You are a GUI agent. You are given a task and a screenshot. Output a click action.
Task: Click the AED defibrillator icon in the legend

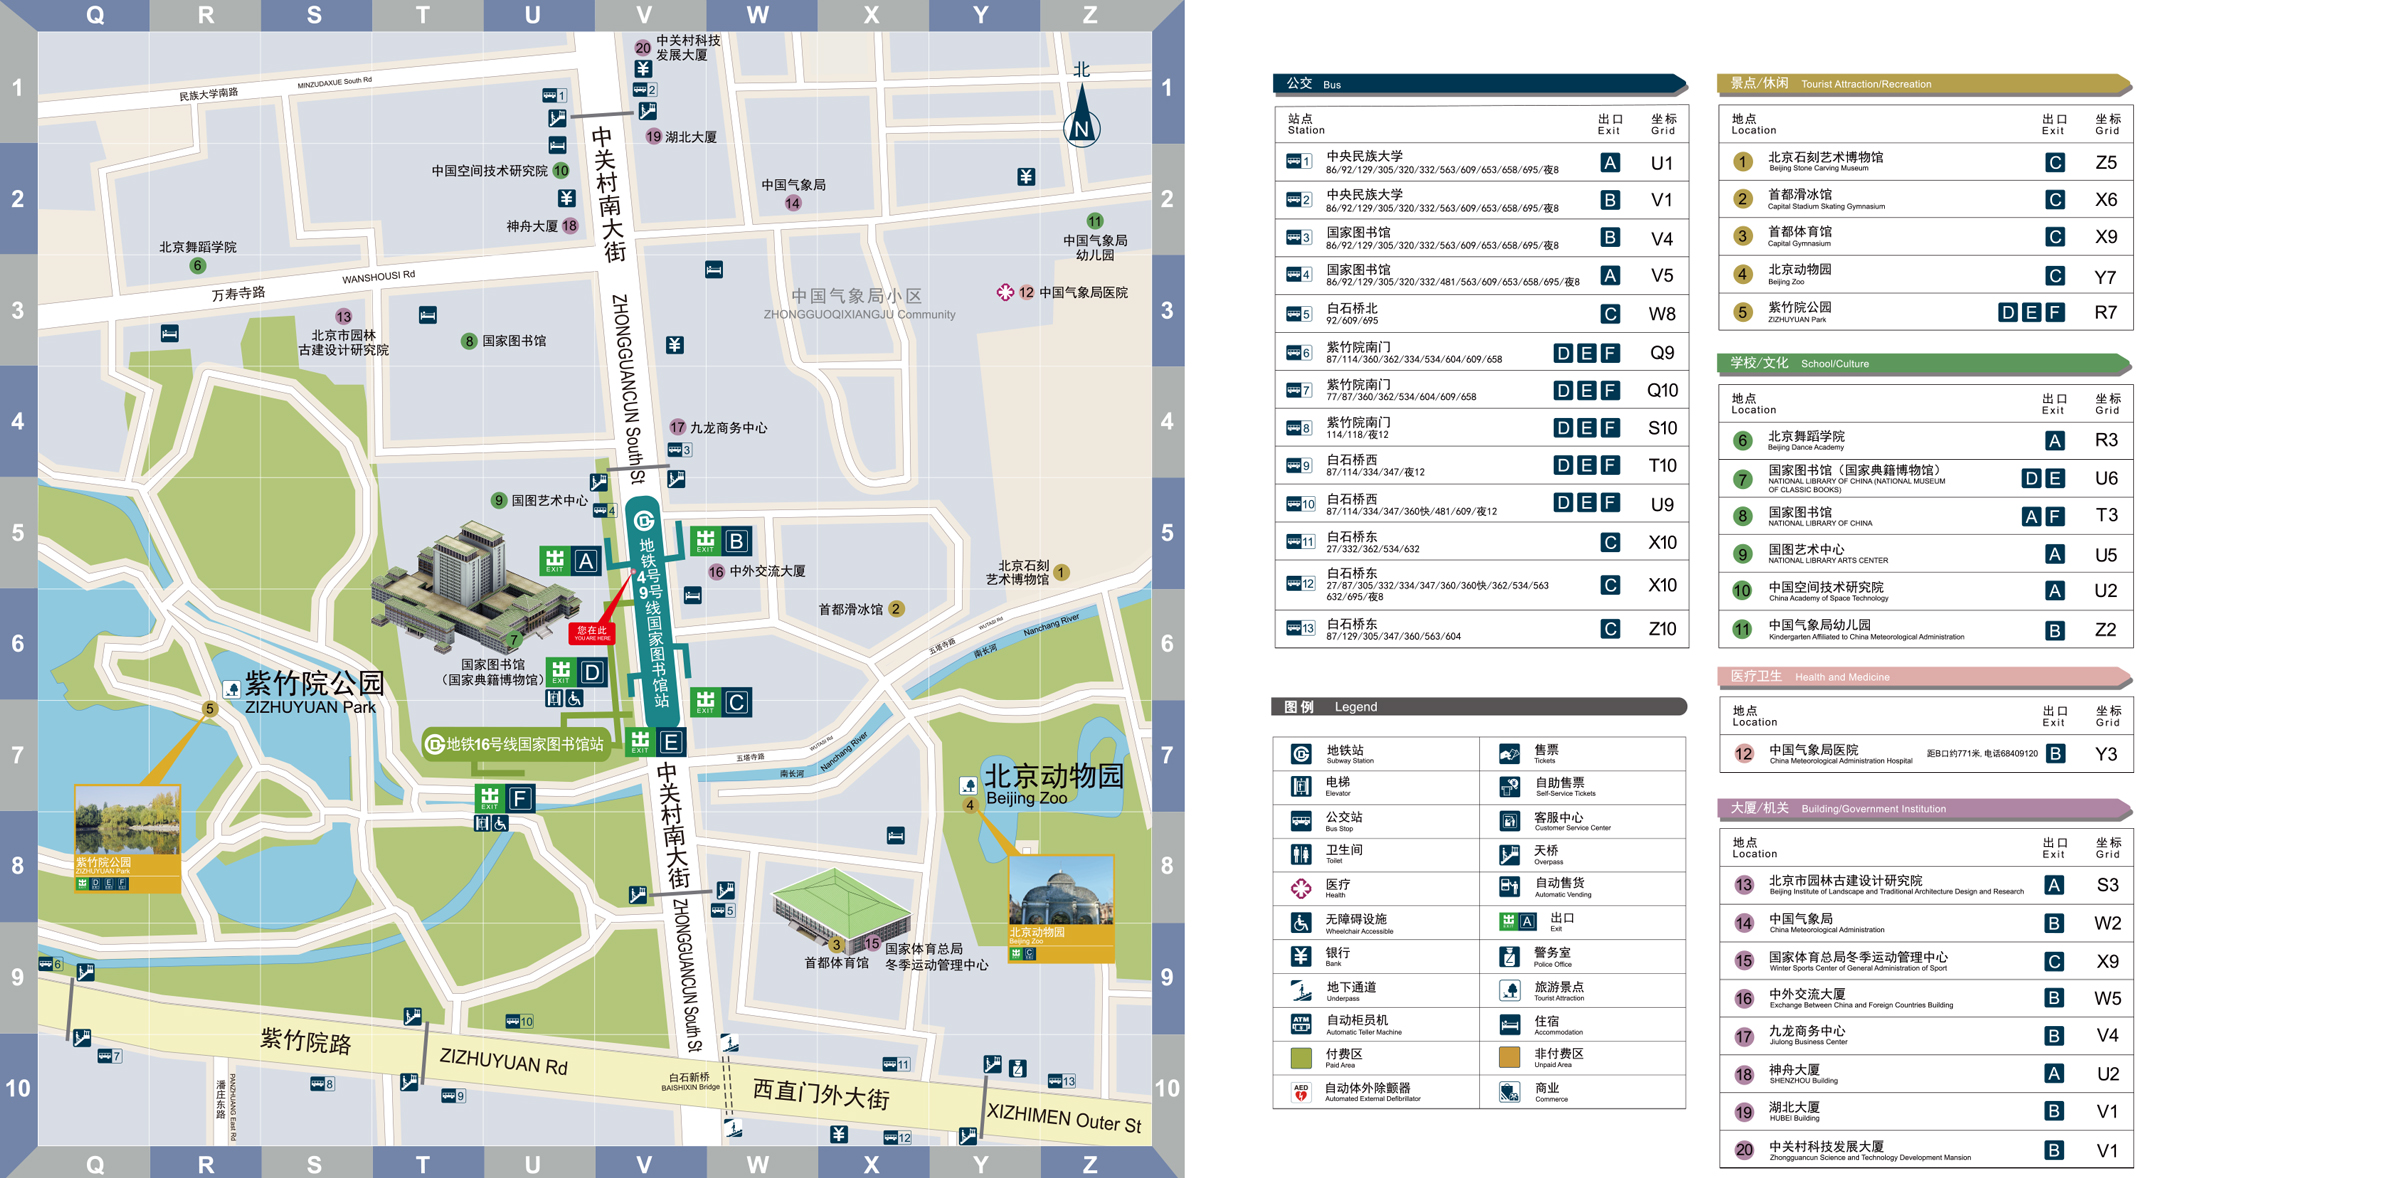point(1300,1092)
